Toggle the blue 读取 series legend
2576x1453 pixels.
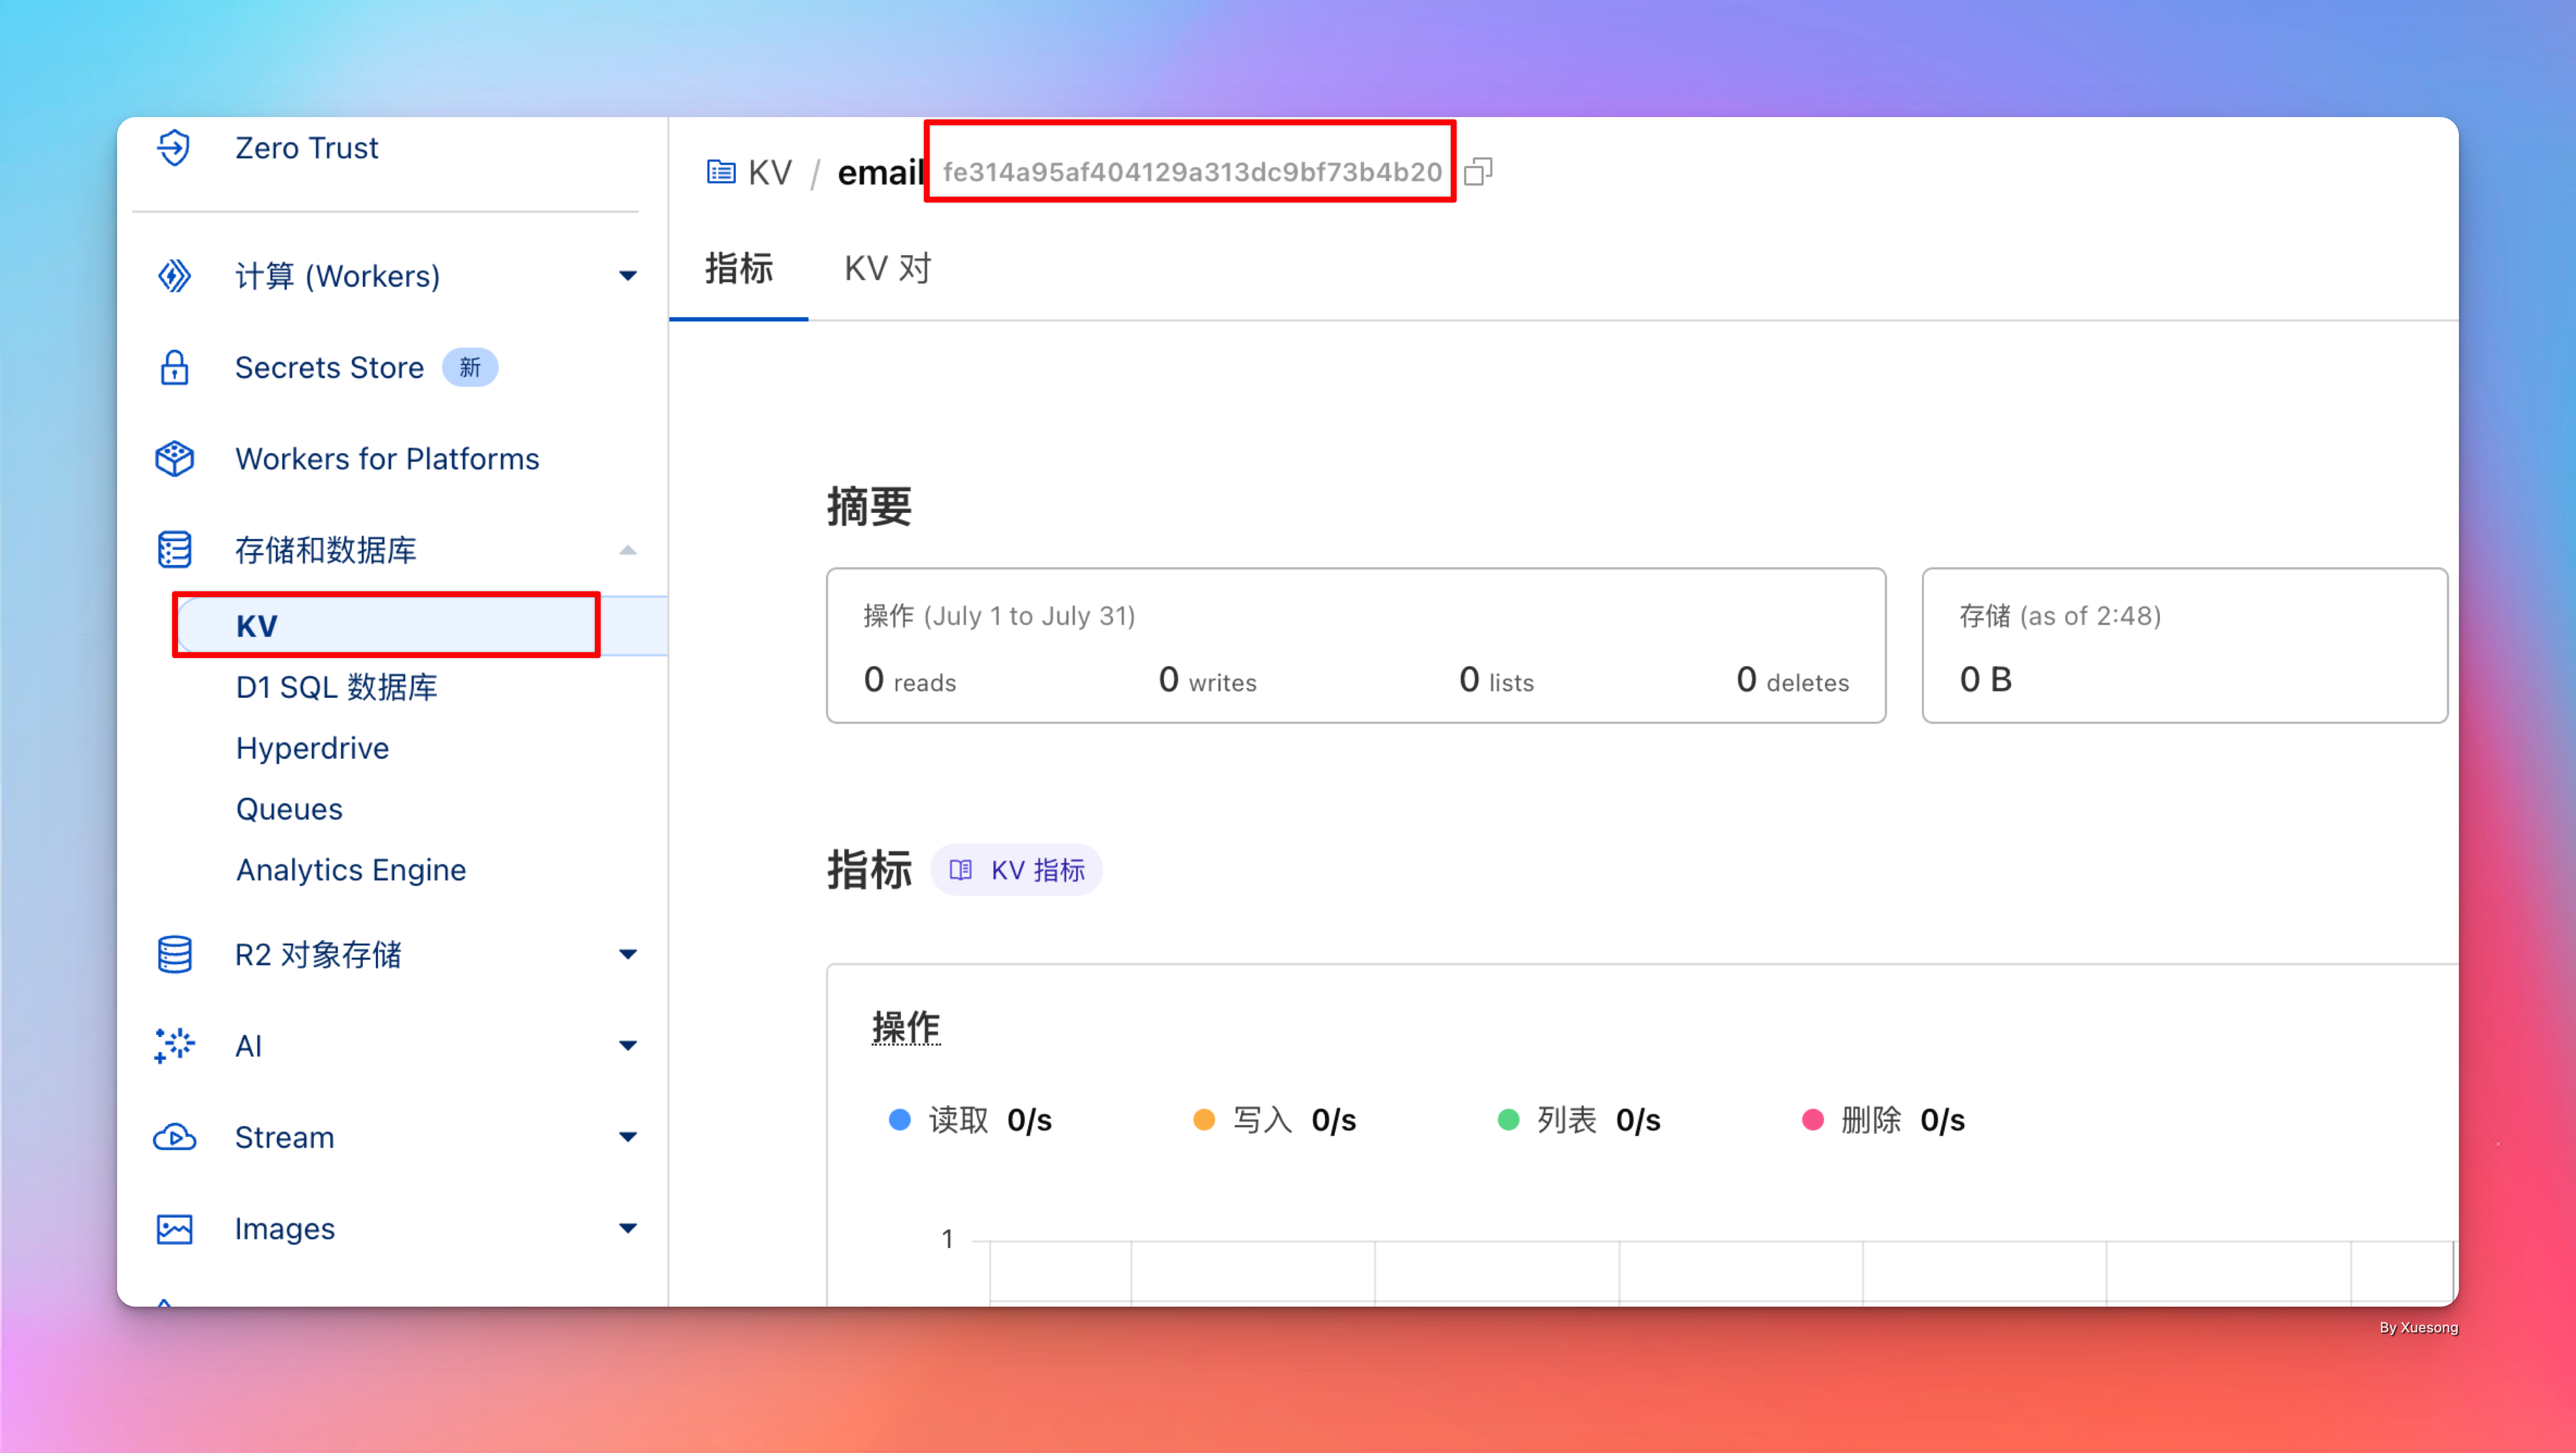(970, 1120)
